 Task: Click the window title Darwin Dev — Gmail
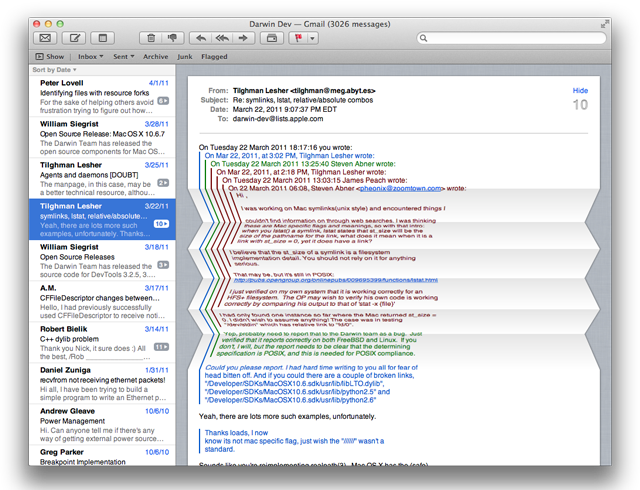click(x=320, y=24)
